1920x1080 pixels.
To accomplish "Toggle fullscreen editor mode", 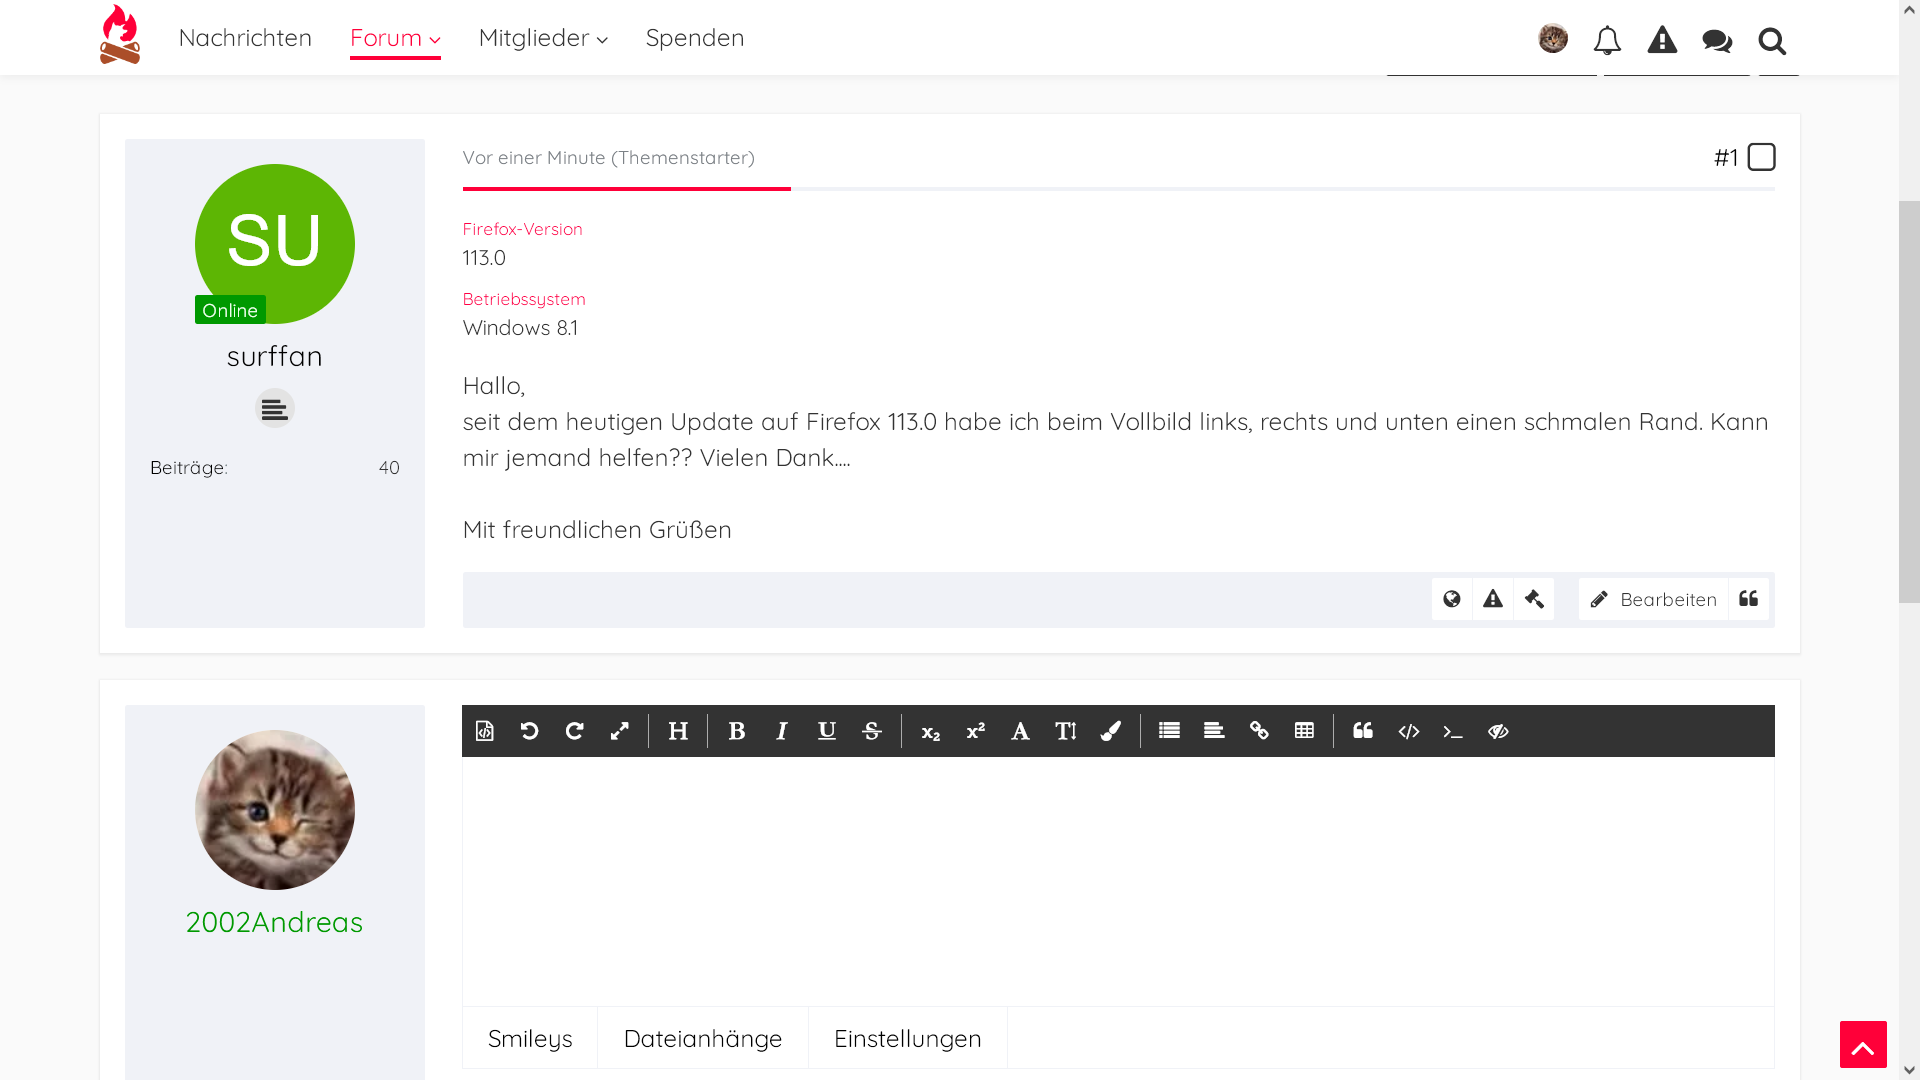I will [620, 731].
